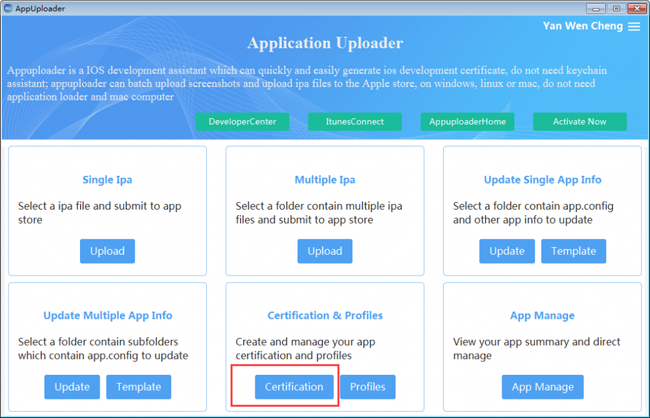650x418 pixels.
Task: Select the Update Single App Info heading
Action: coord(543,180)
